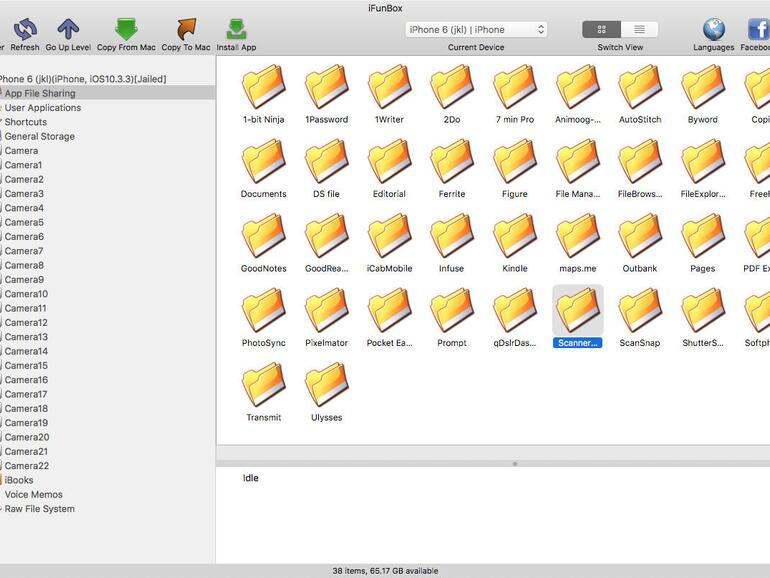
Task: Open the Languages globe icon
Action: (713, 30)
